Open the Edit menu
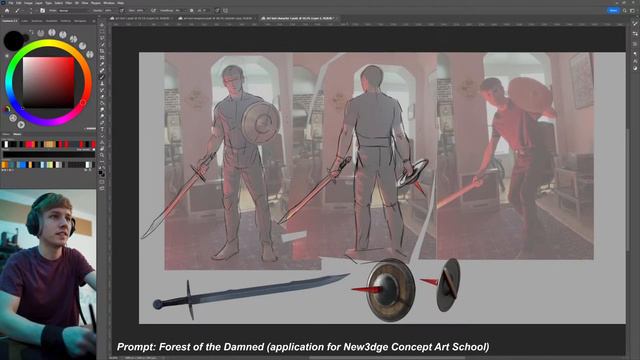The image size is (640, 360). [x=19, y=3]
